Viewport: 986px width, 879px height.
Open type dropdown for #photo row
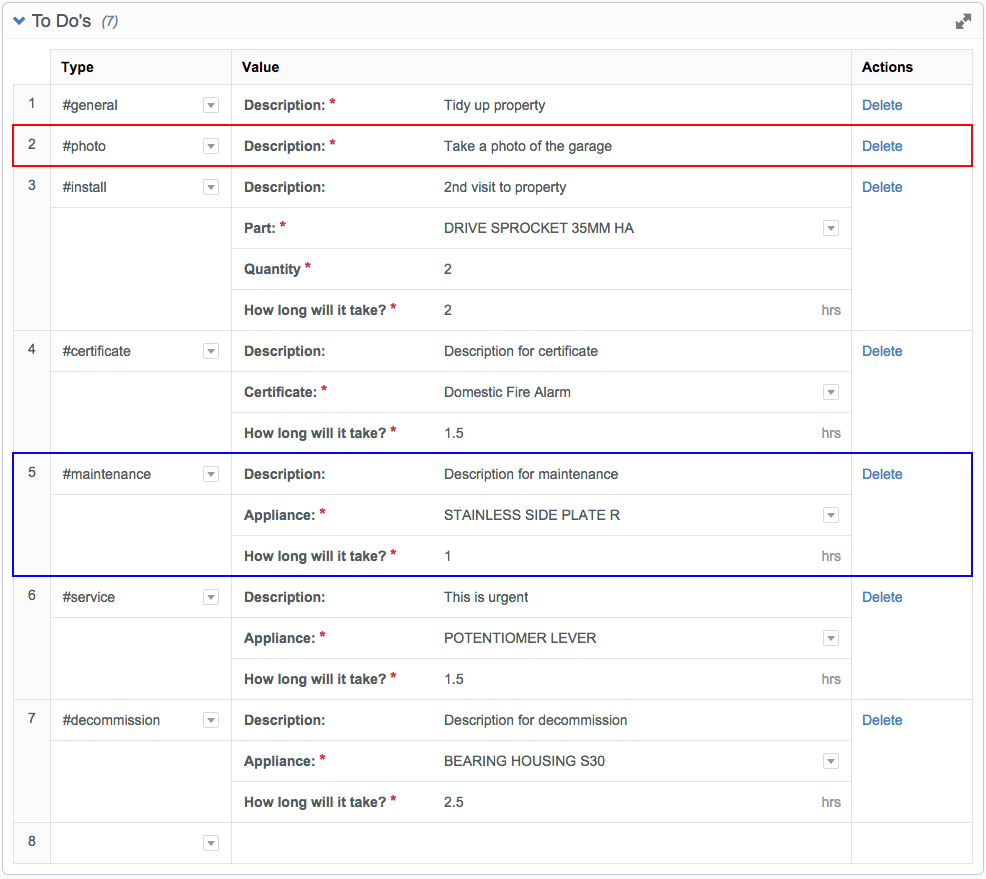(211, 146)
